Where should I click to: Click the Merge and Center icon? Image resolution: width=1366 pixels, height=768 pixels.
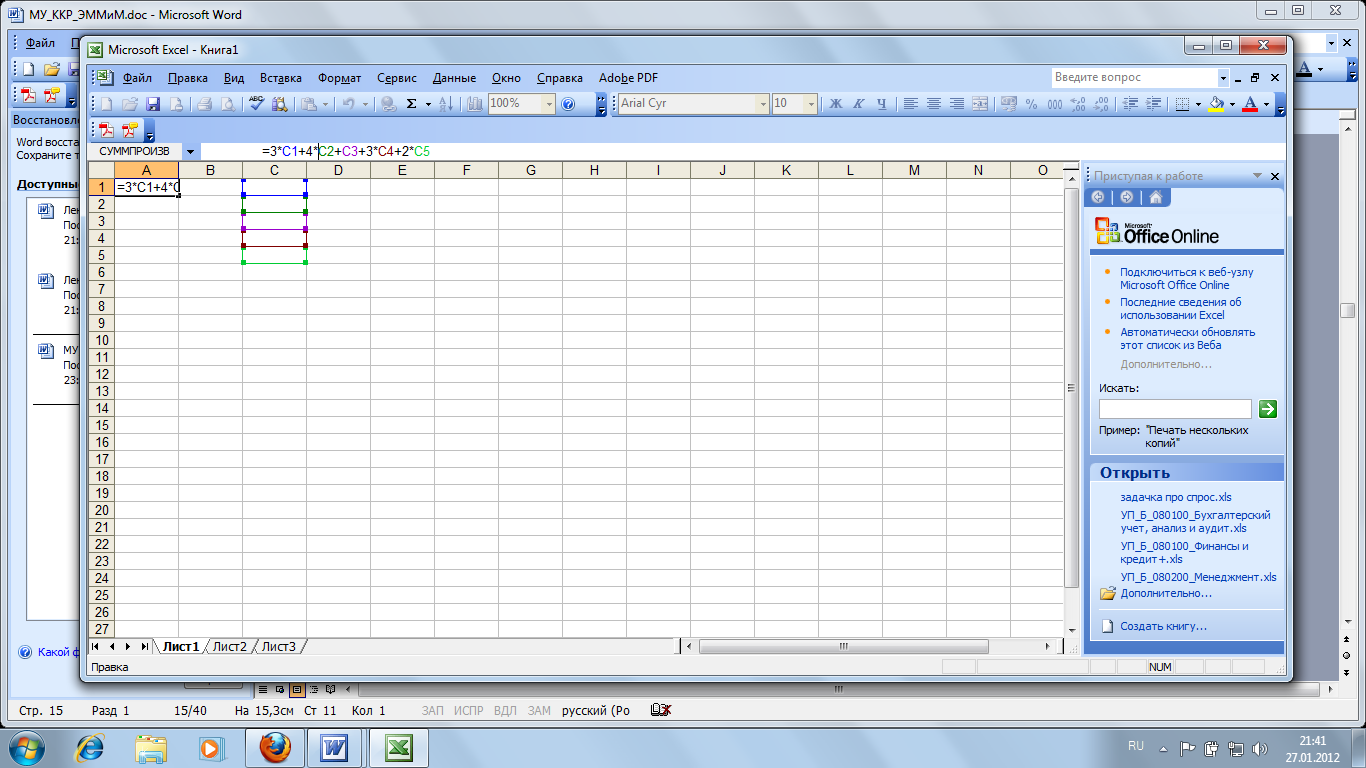coord(979,103)
